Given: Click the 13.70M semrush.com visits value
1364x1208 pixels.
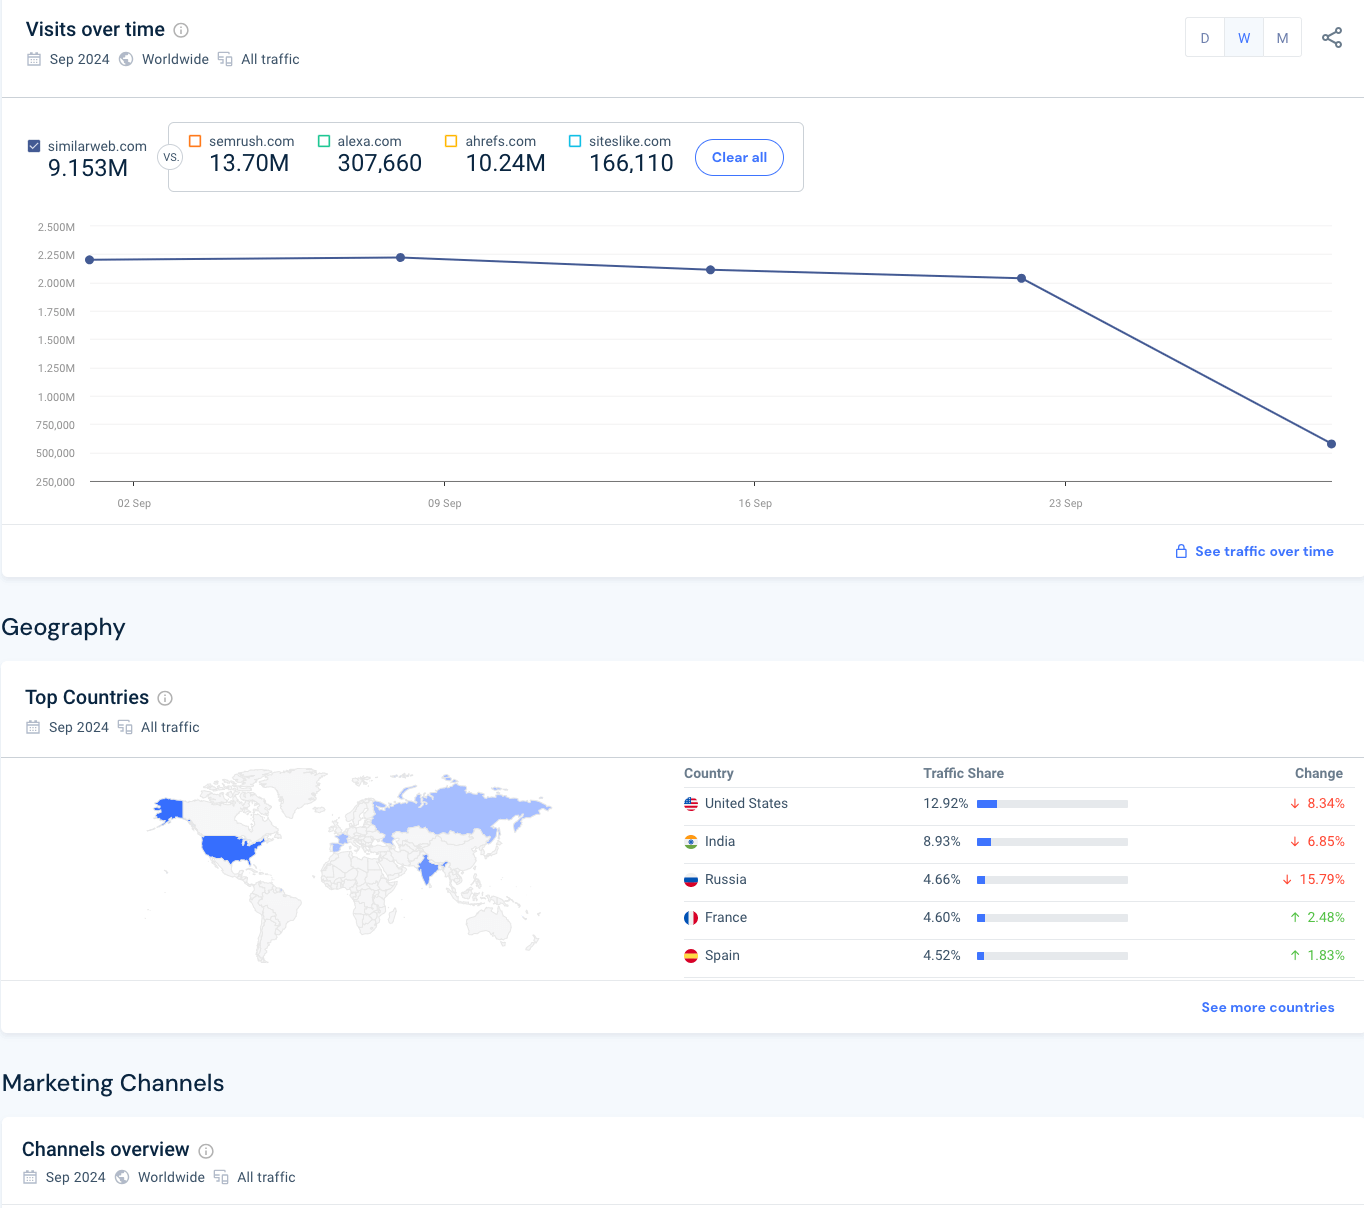Looking at the screenshot, I should click(x=249, y=163).
